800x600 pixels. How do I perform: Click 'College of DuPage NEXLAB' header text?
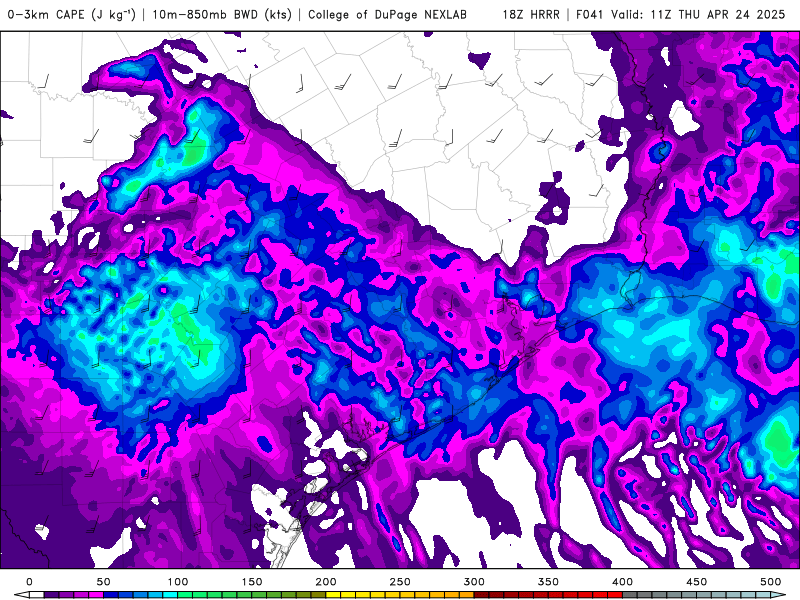pos(387,15)
